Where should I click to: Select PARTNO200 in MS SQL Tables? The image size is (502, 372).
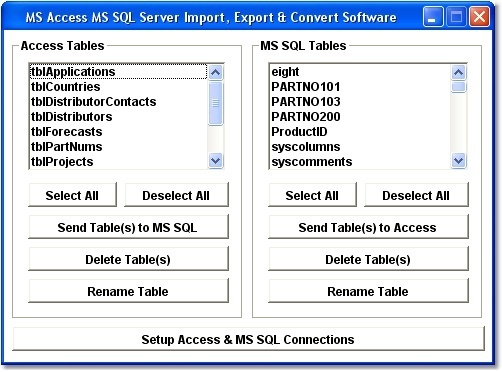pos(360,117)
